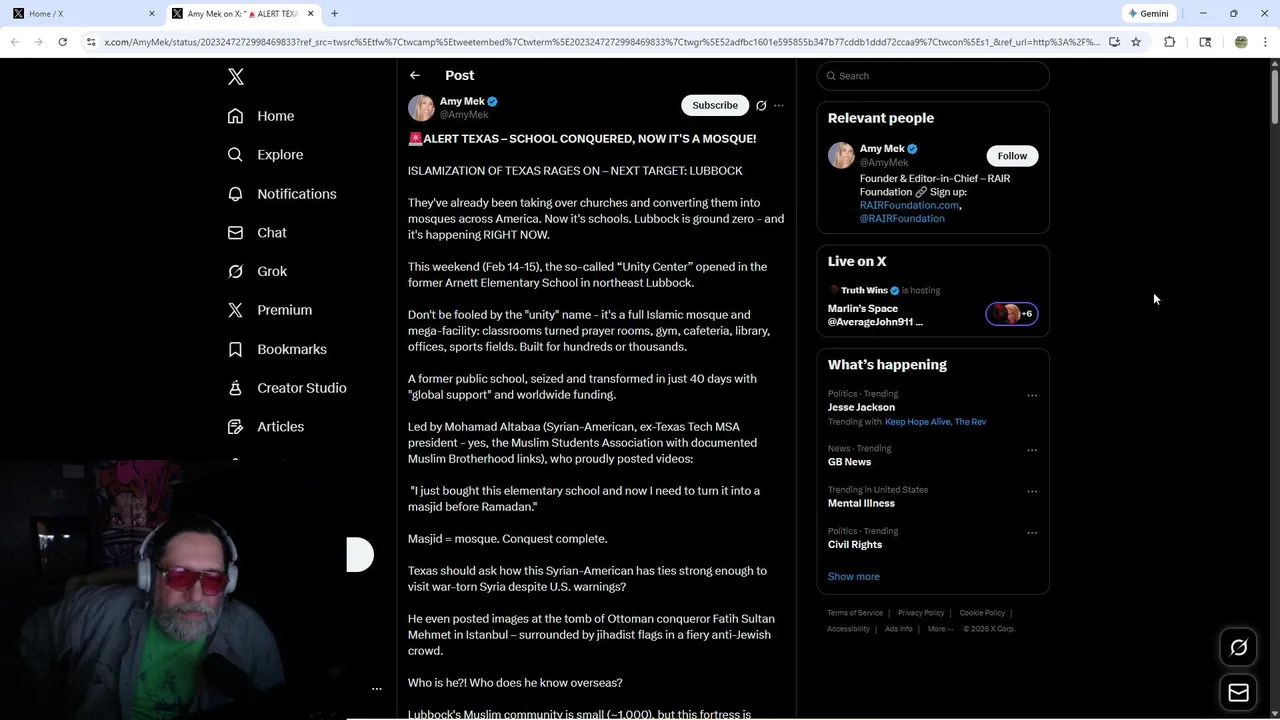Close the Home / X browser tab

click(152, 14)
